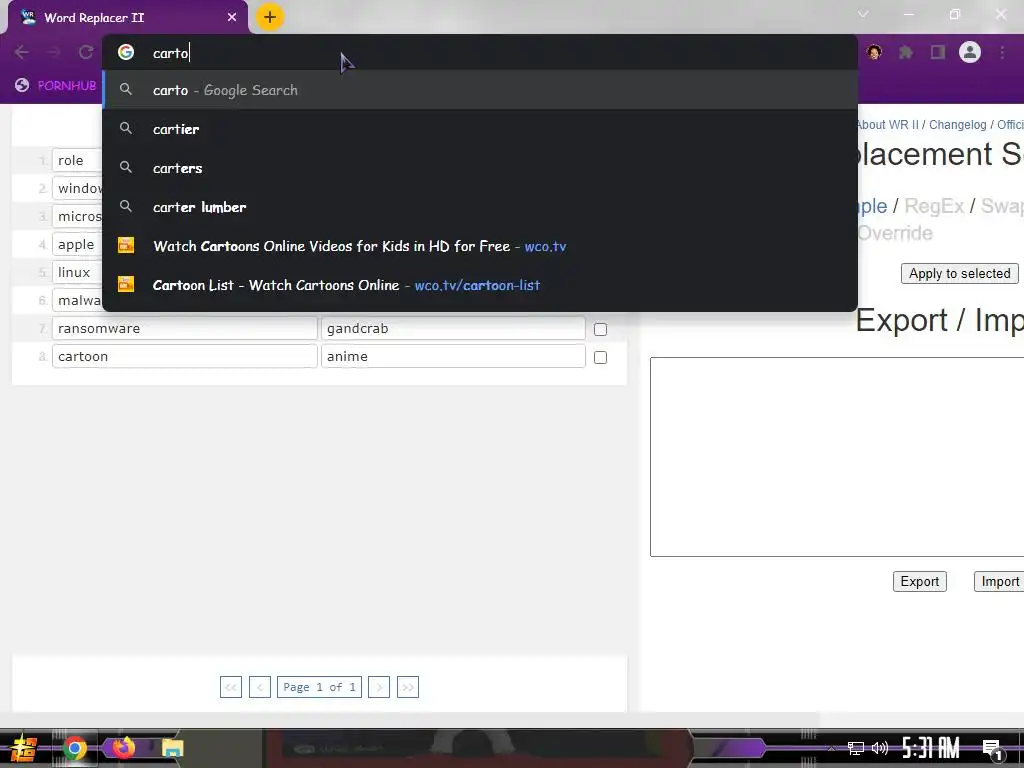
Task: Go forward with the browser forward arrow
Action: tap(54, 52)
